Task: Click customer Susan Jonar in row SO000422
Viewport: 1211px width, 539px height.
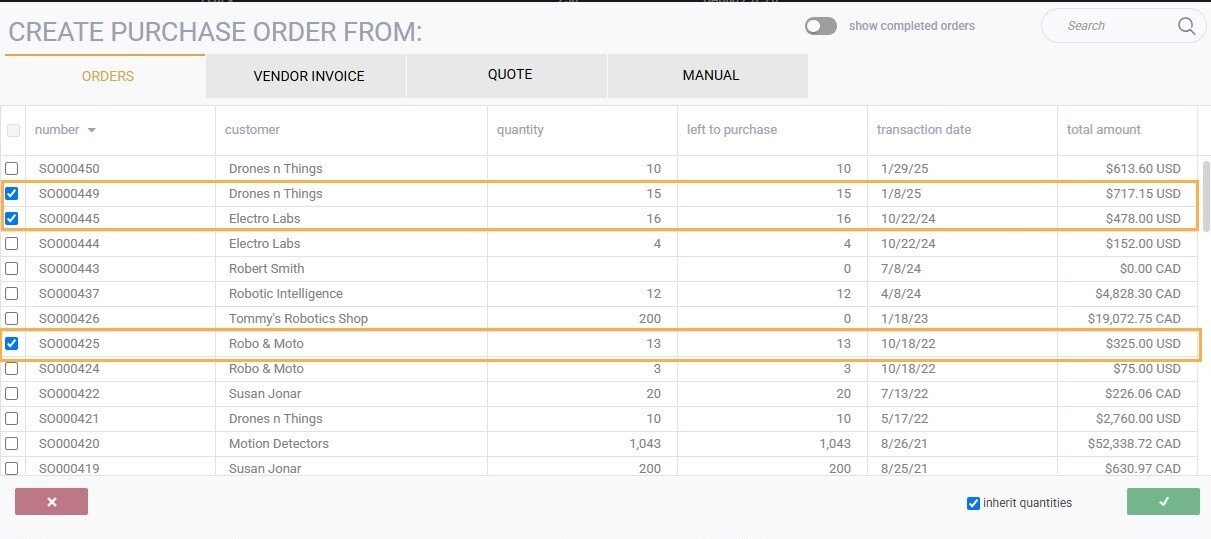Action: (264, 393)
